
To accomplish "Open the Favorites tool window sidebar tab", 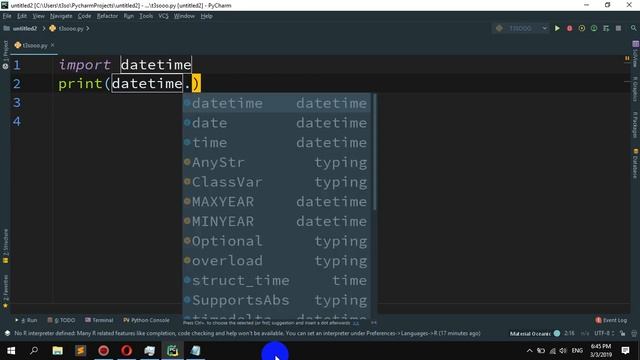I will [x=5, y=291].
